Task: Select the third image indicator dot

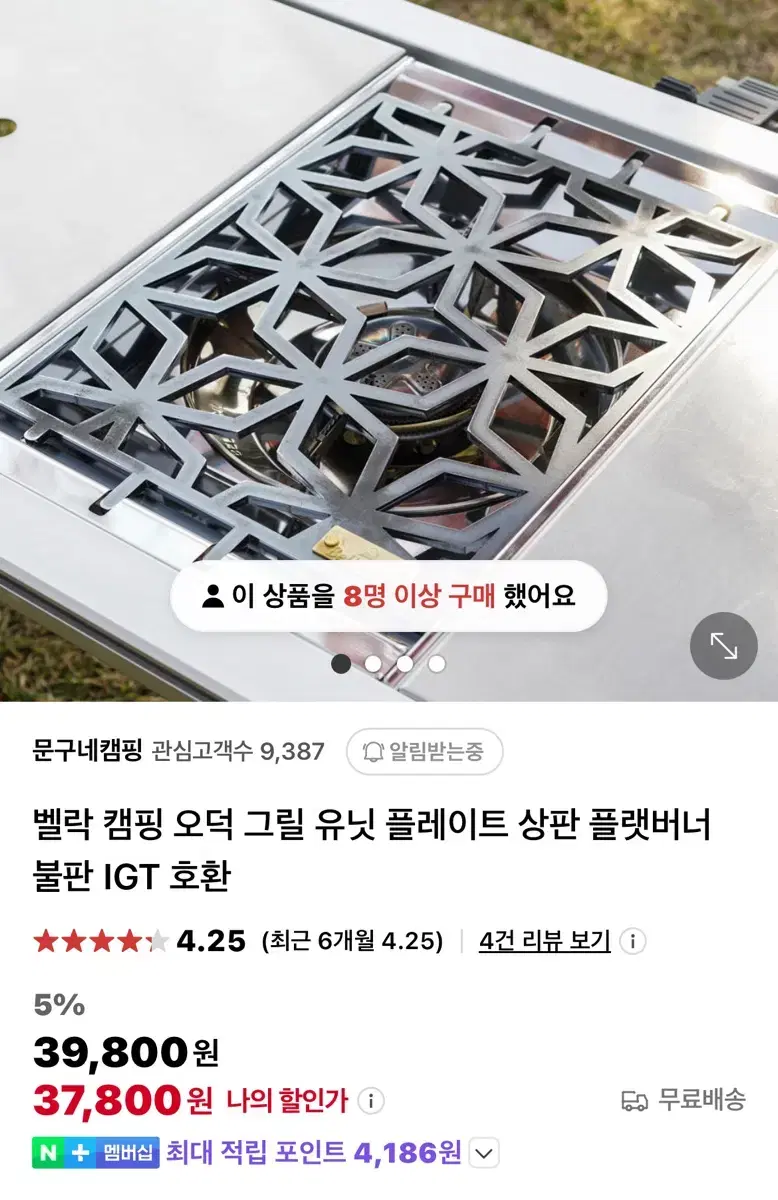Action: point(405,663)
